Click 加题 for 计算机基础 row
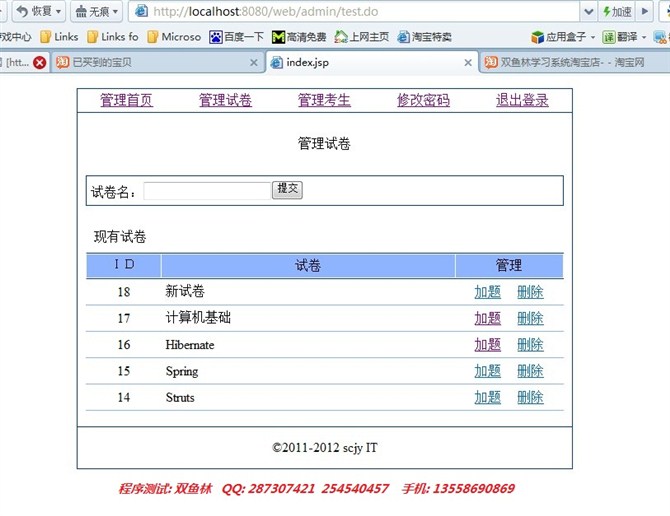 (488, 318)
